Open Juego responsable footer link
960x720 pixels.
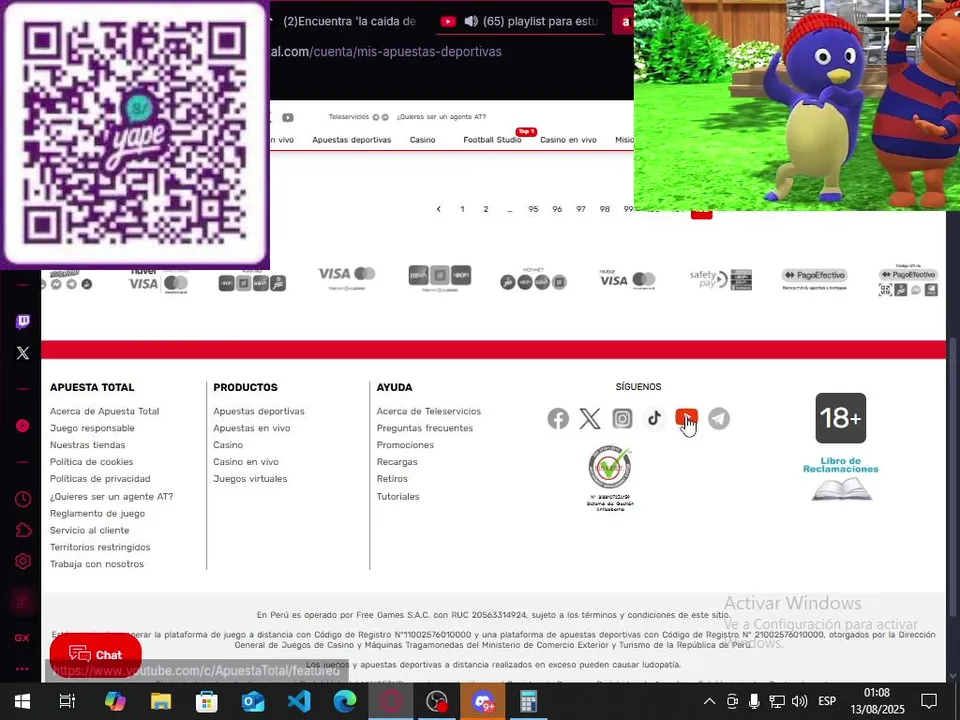92,428
